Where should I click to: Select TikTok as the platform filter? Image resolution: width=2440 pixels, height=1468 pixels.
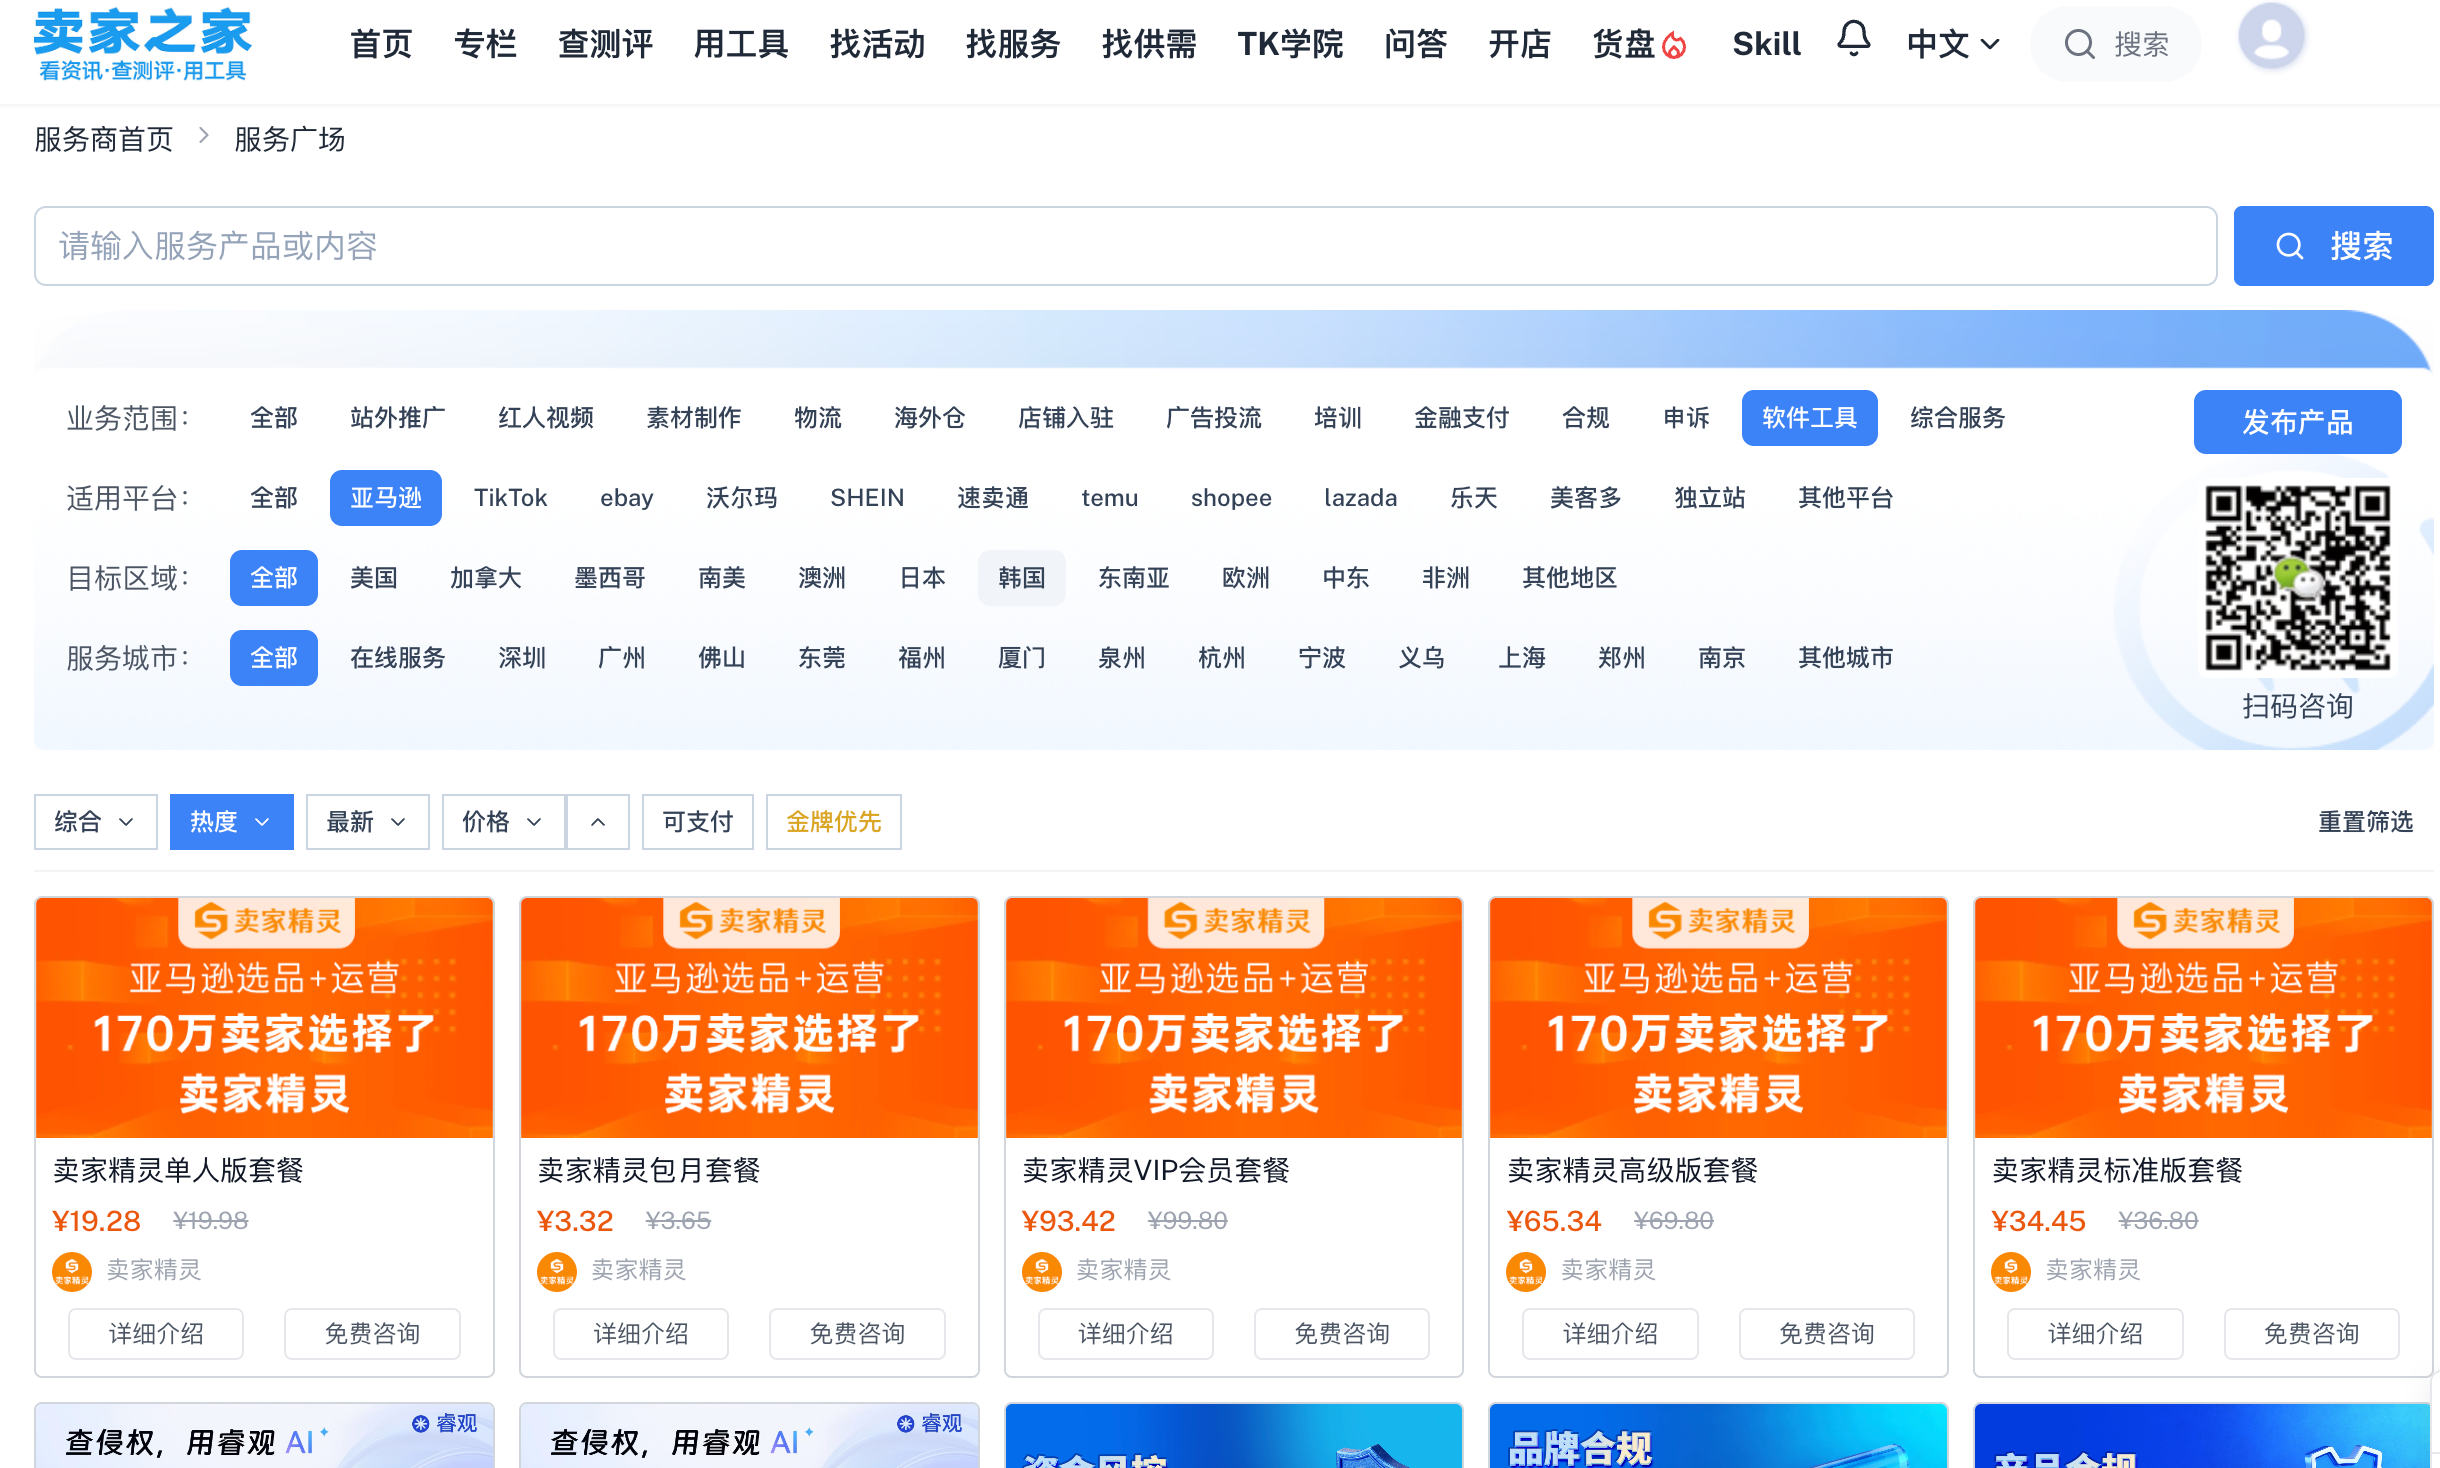pos(510,498)
